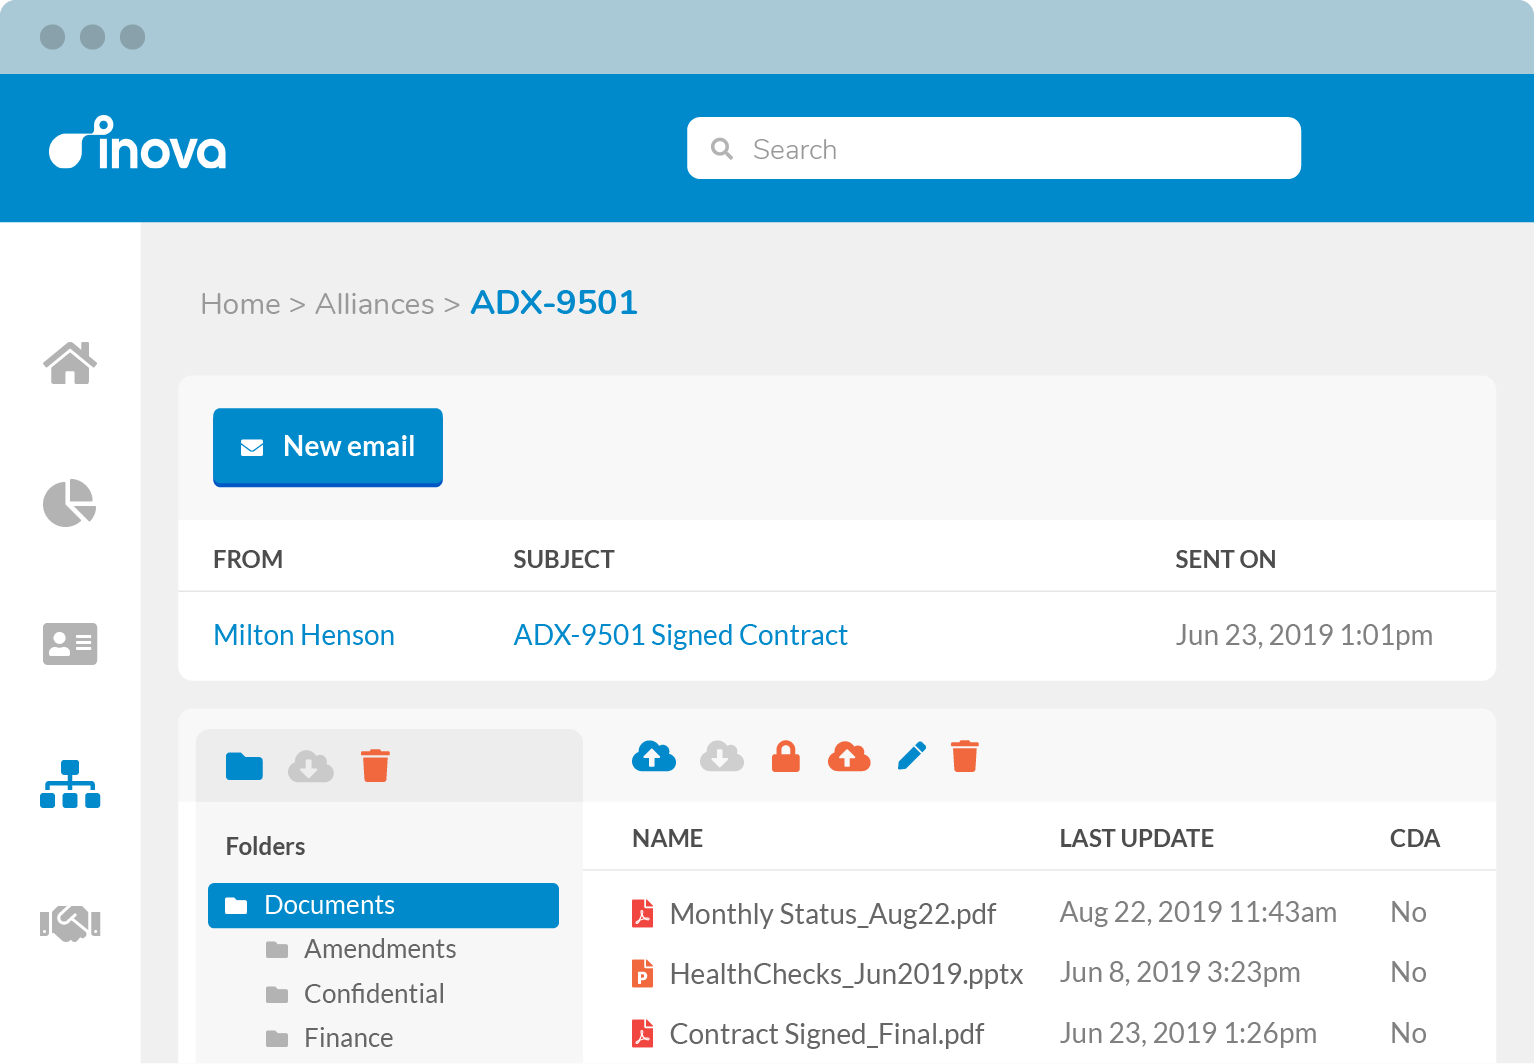Viewport: 1534px width, 1064px height.
Task: Sort emails by SENT ON column
Action: click(1225, 559)
